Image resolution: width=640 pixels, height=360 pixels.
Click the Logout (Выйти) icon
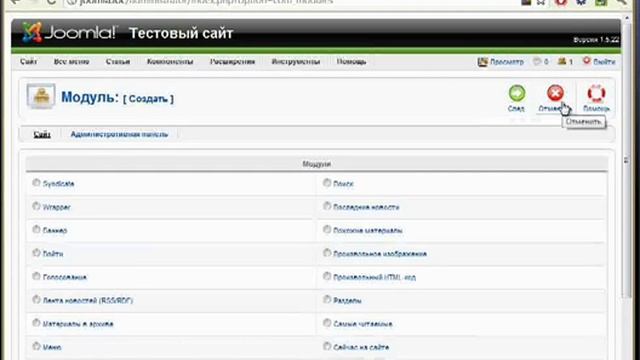click(x=587, y=61)
